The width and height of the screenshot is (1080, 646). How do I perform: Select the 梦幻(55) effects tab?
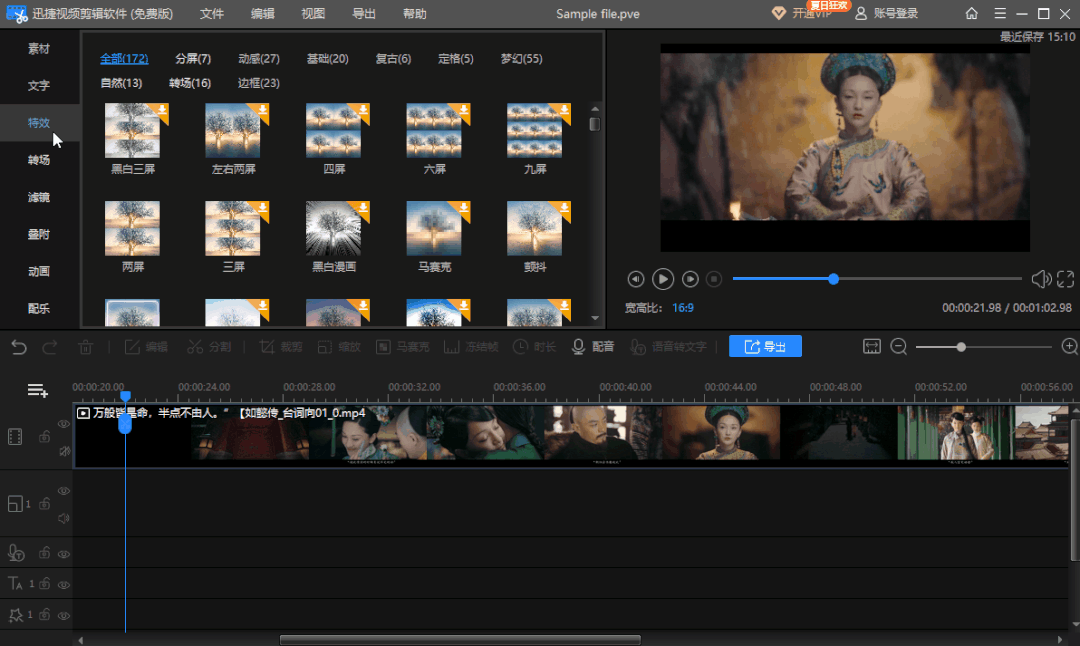point(521,59)
